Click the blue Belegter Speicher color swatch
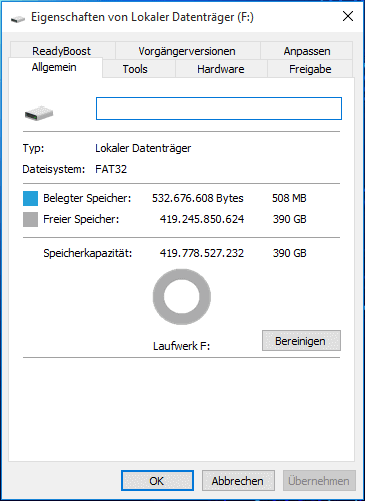Screen dimensions: 365x501 30,198
